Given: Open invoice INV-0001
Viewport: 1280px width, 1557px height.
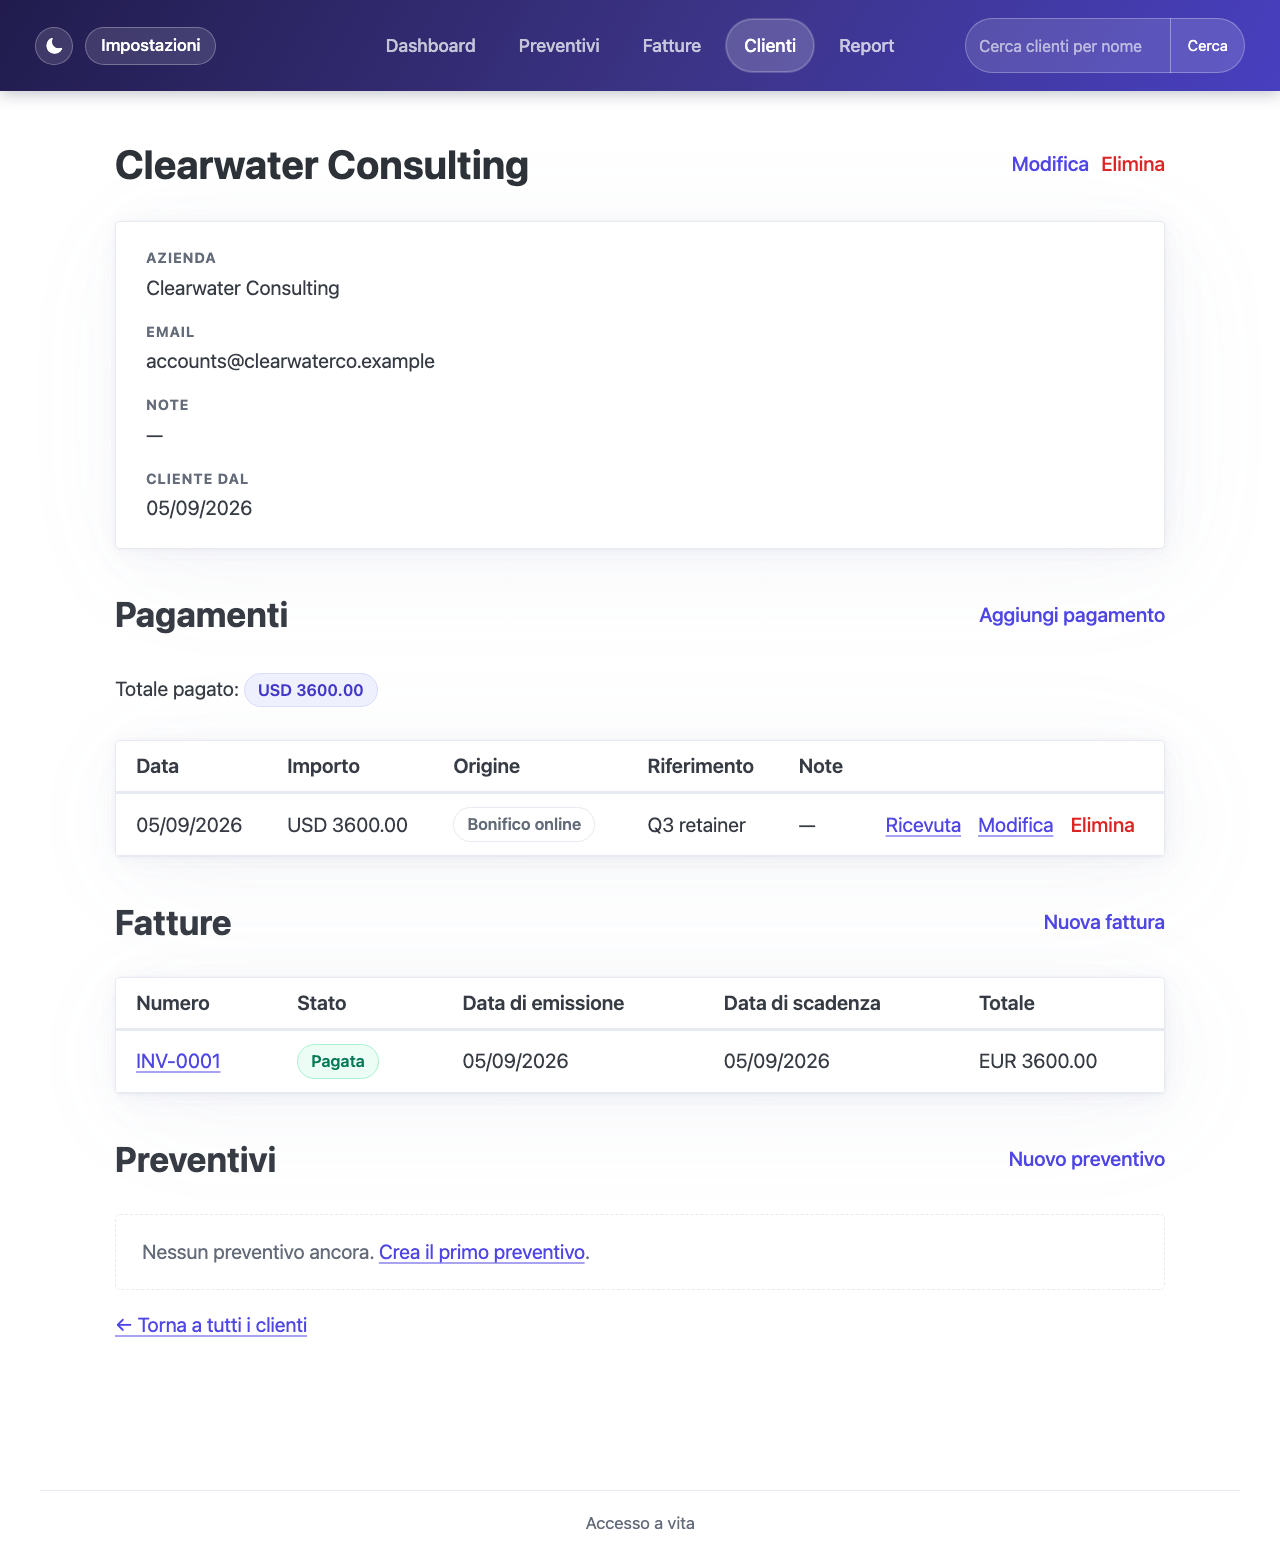Looking at the screenshot, I should (x=178, y=1061).
